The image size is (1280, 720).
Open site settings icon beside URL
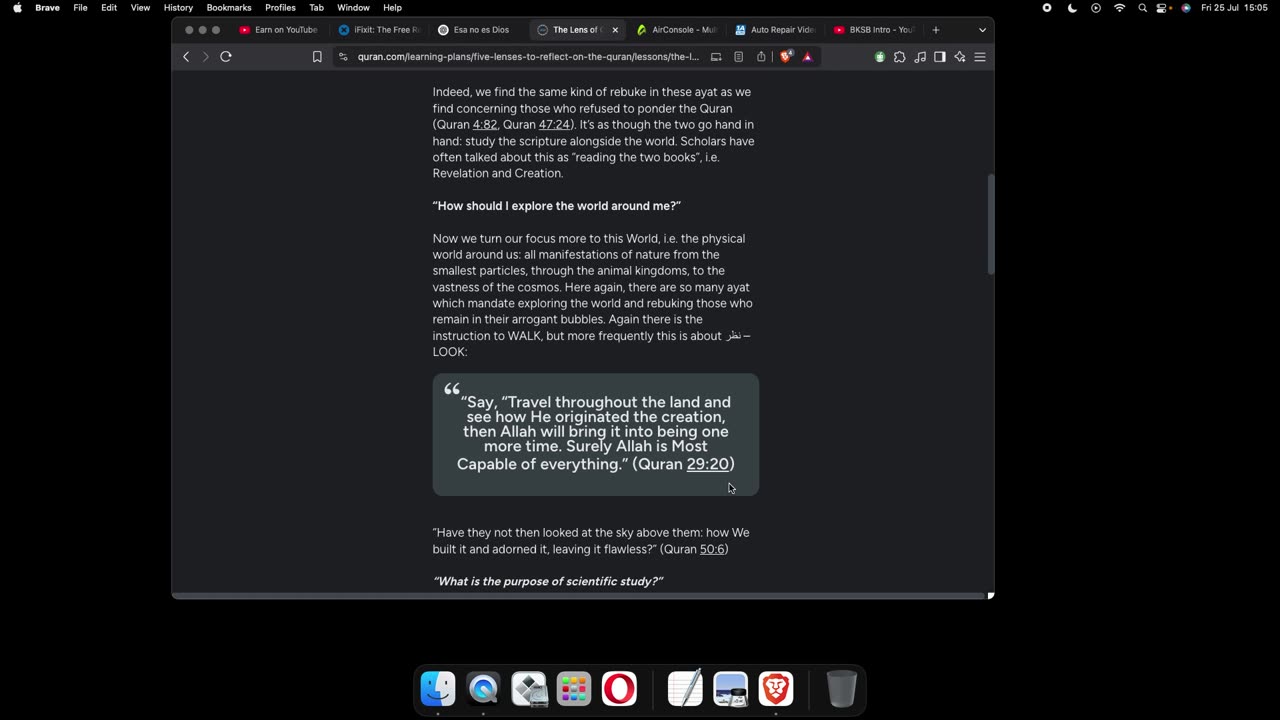tap(343, 57)
